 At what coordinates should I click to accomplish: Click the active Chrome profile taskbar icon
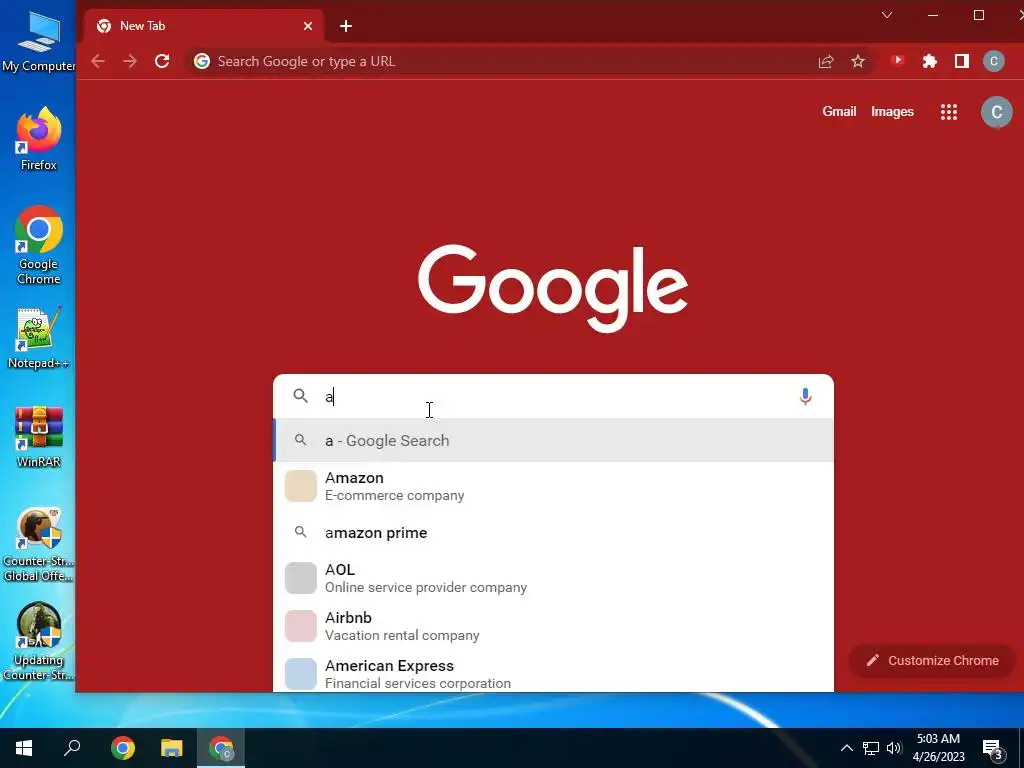[x=221, y=748]
